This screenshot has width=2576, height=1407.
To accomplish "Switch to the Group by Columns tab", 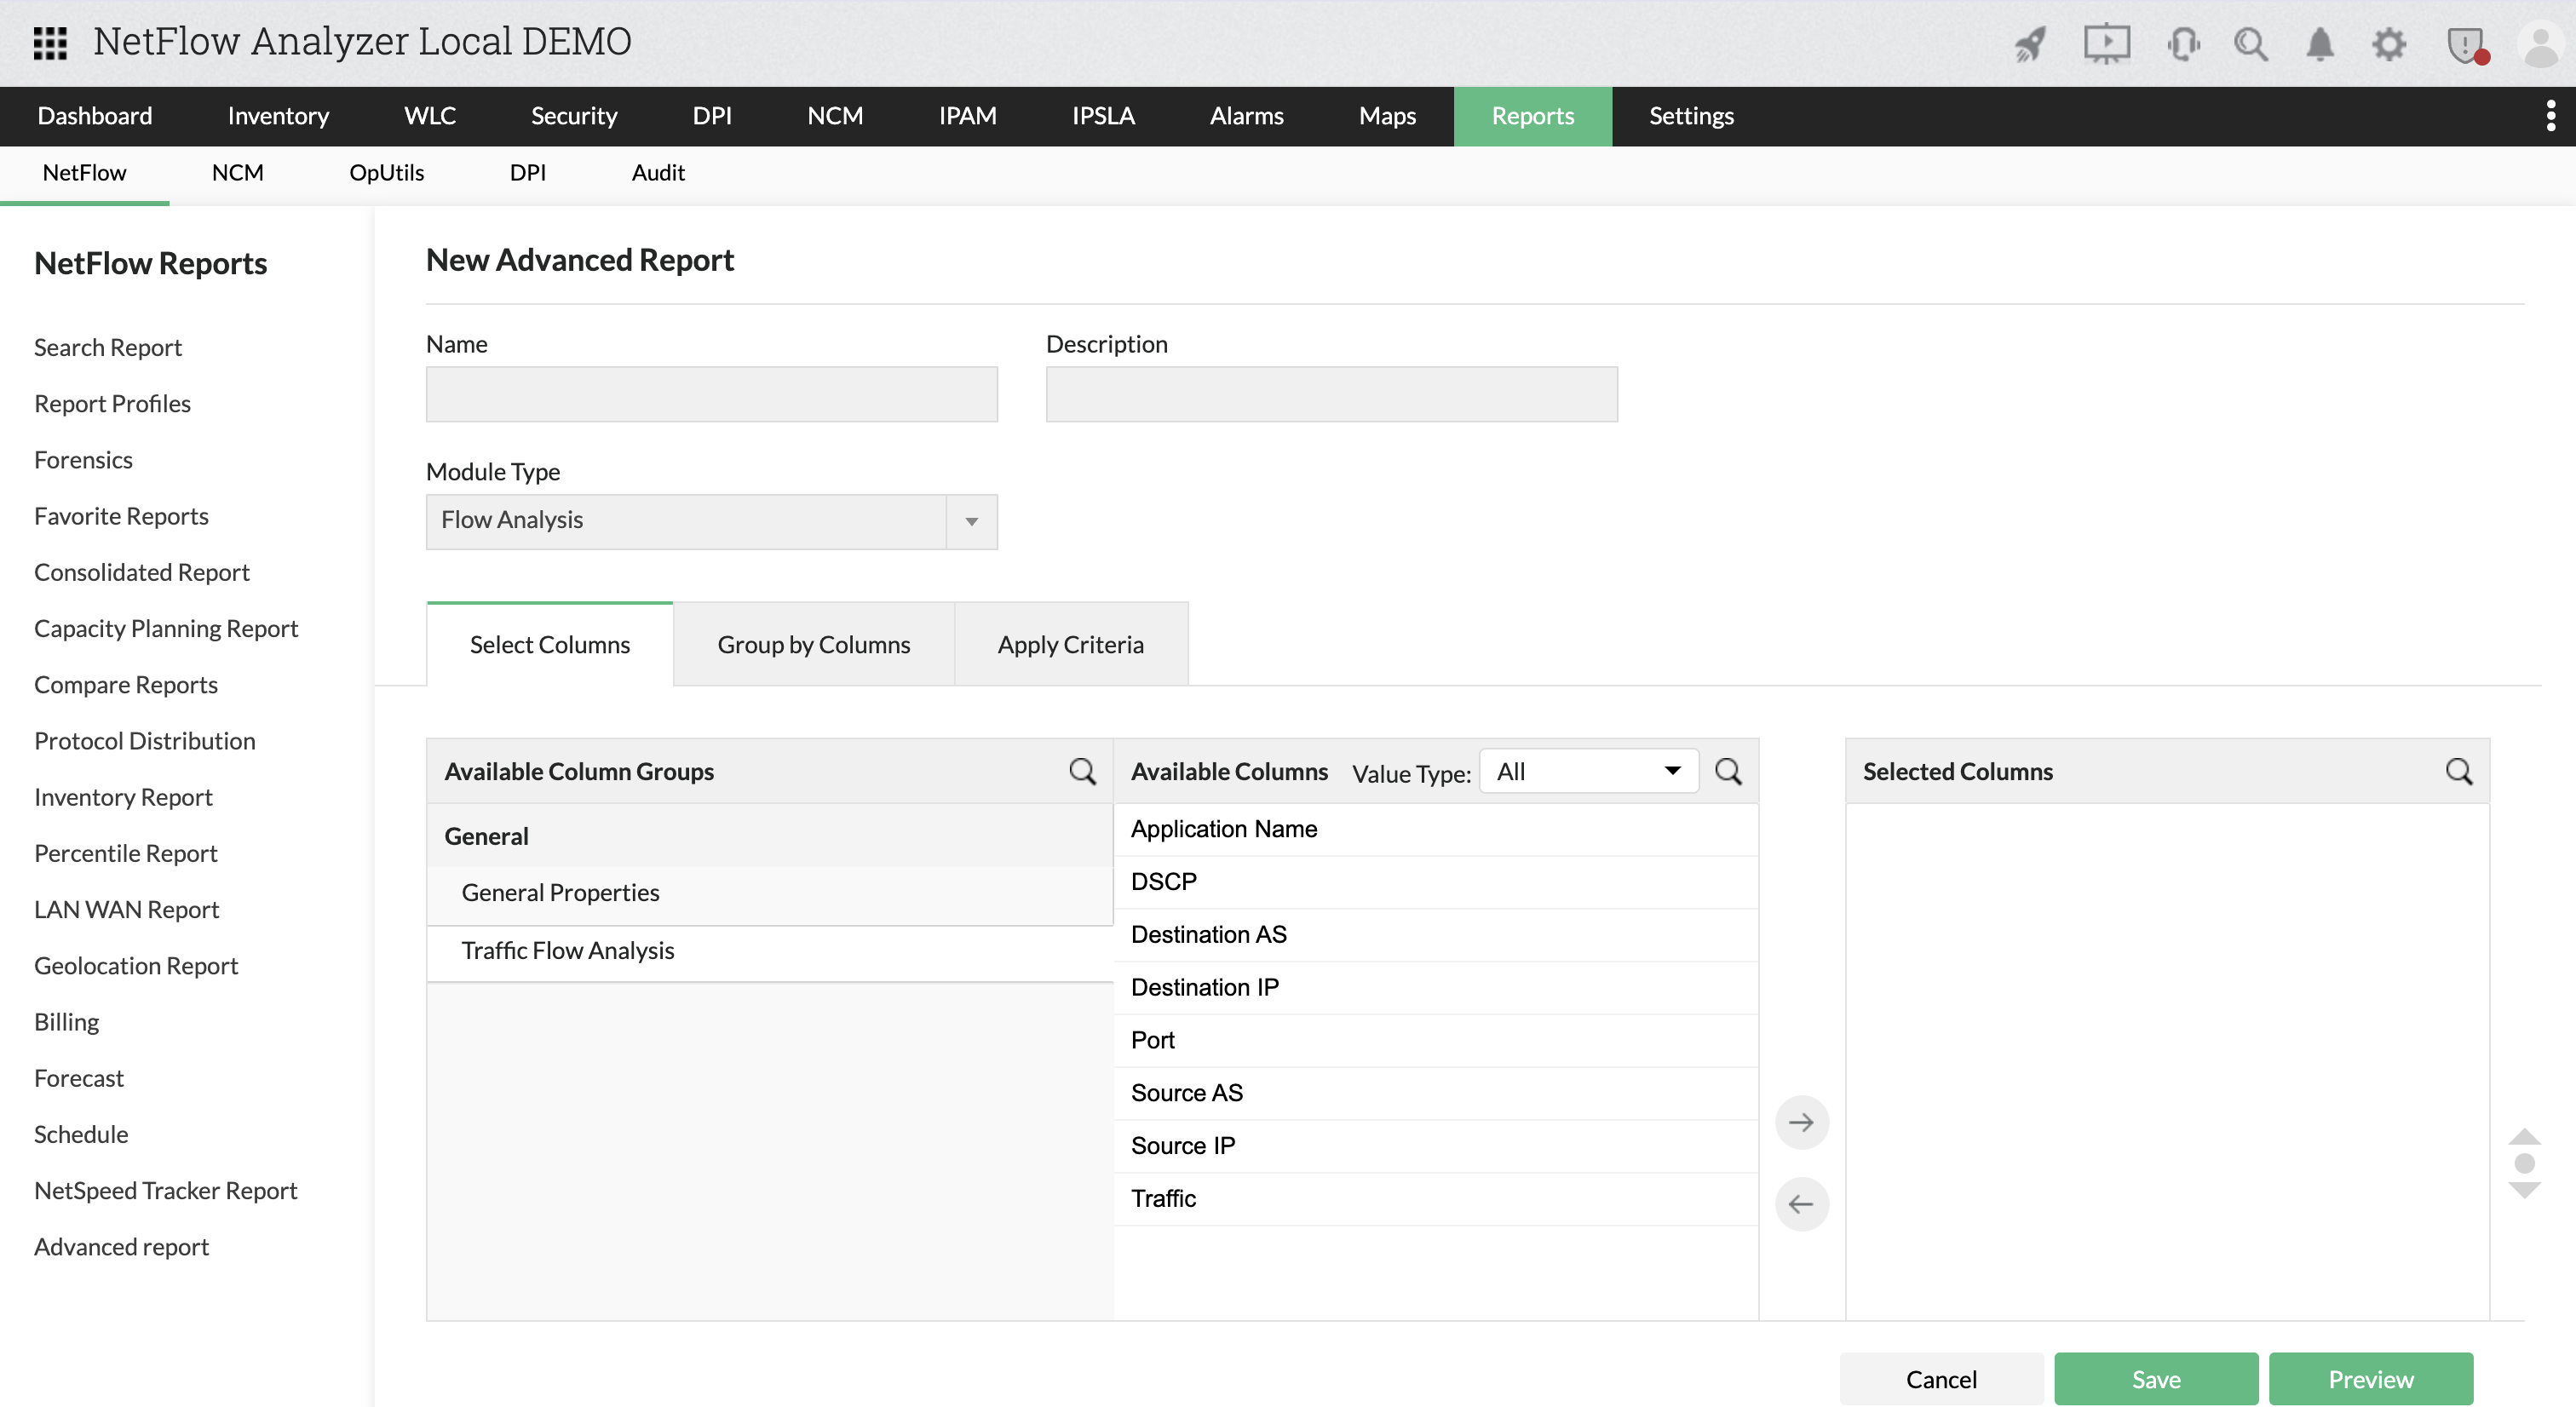I will click(x=813, y=644).
